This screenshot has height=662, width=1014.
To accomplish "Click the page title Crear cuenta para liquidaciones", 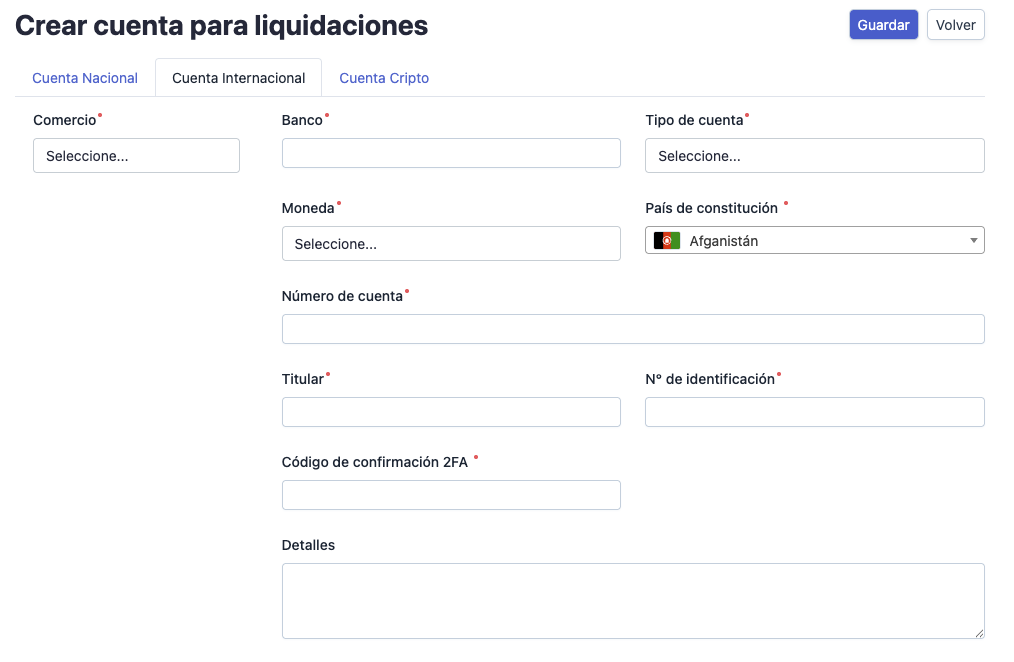I will [x=221, y=25].
